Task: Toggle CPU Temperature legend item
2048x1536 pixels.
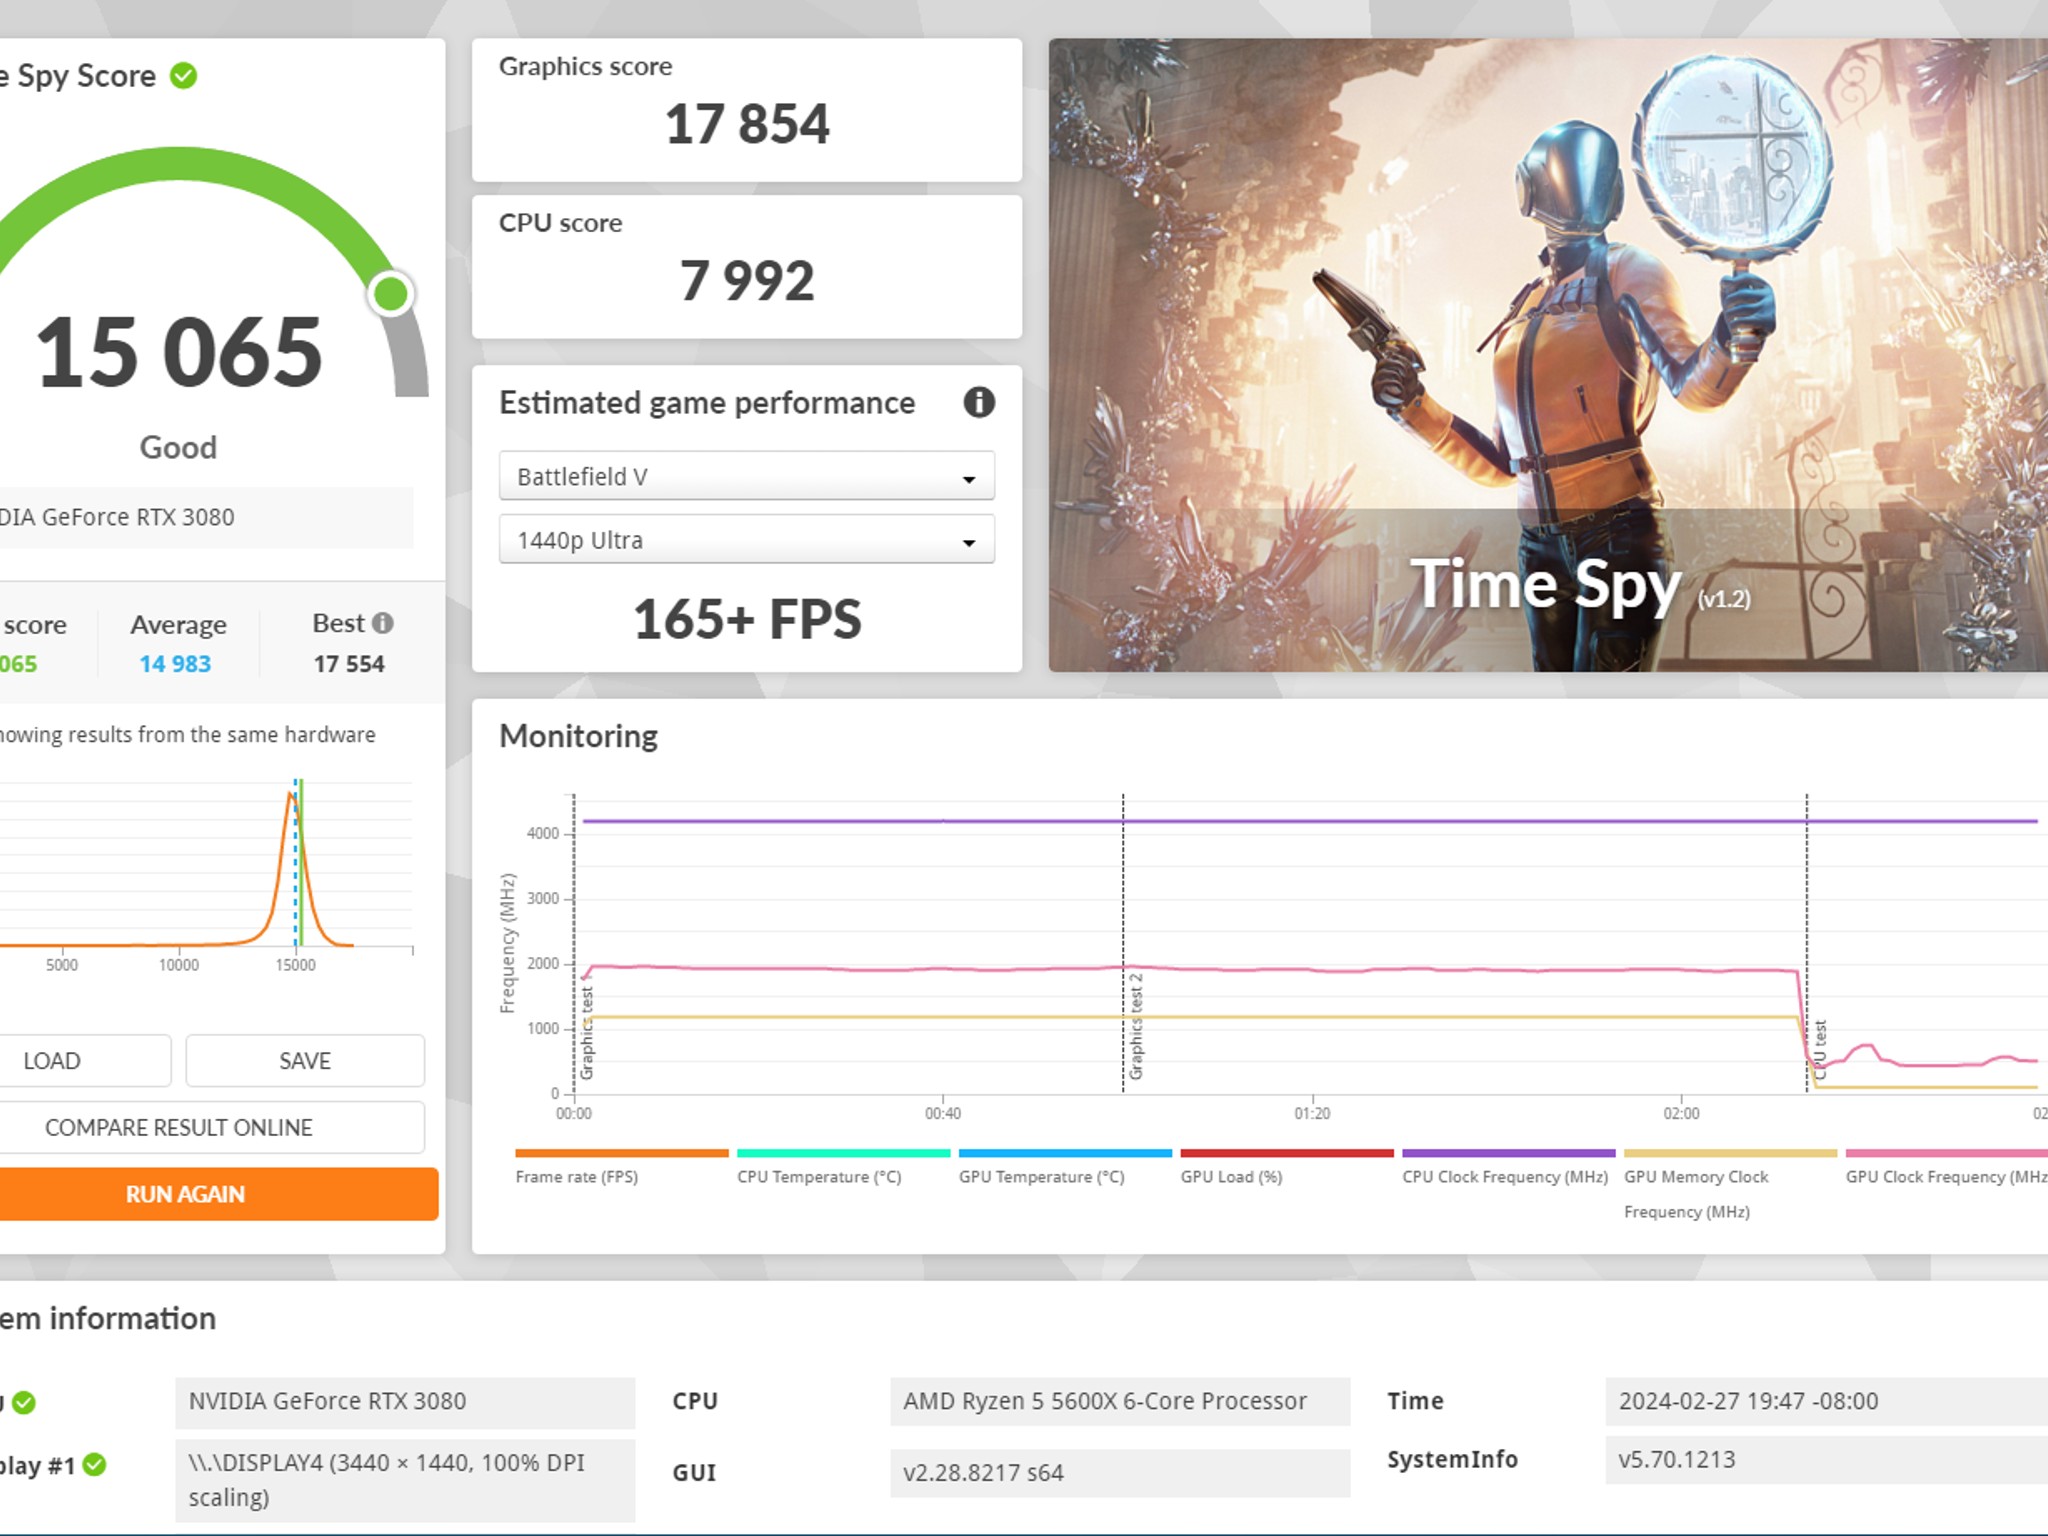Action: [x=843, y=1168]
